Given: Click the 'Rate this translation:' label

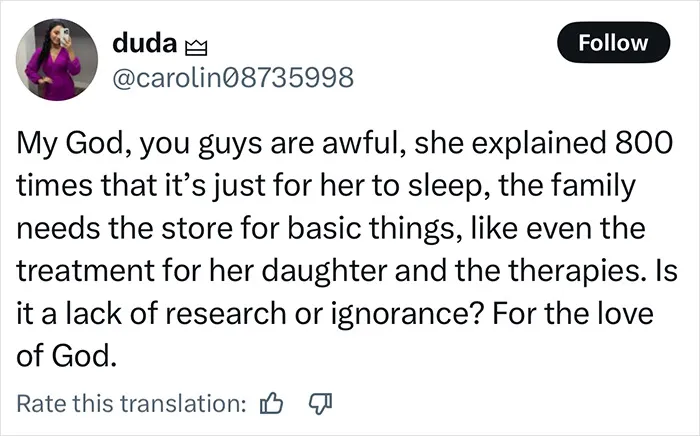Looking at the screenshot, I should (x=131, y=403).
